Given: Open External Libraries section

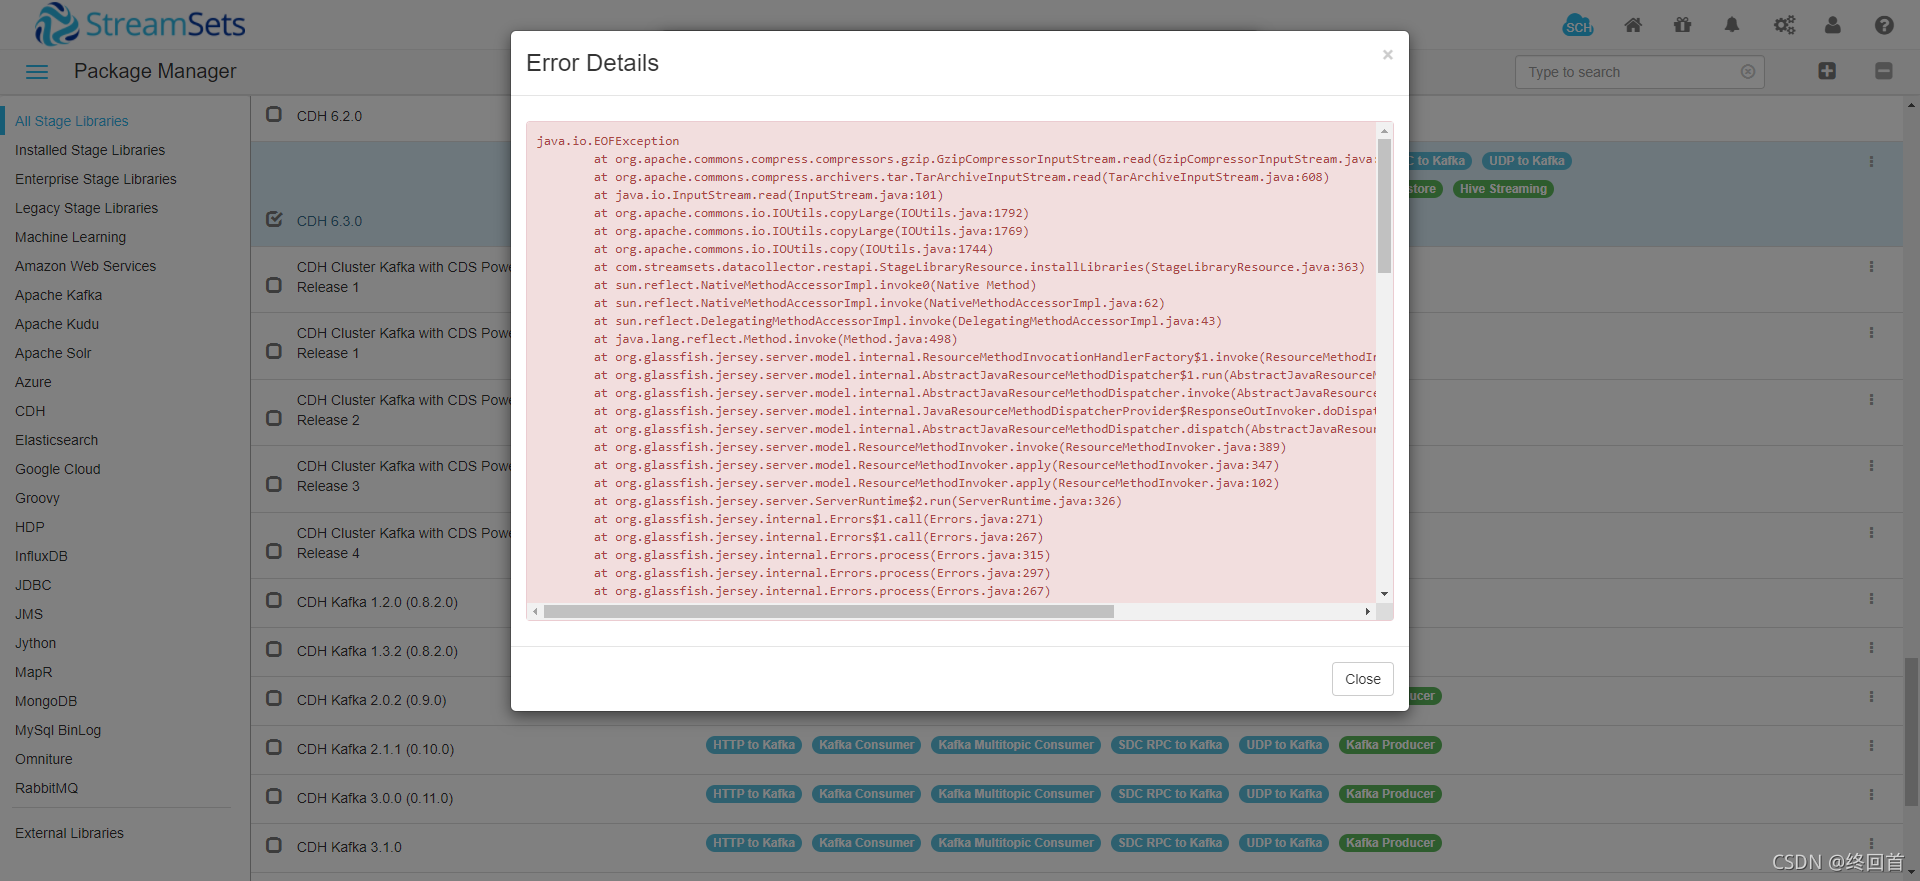Looking at the screenshot, I should click(x=70, y=833).
